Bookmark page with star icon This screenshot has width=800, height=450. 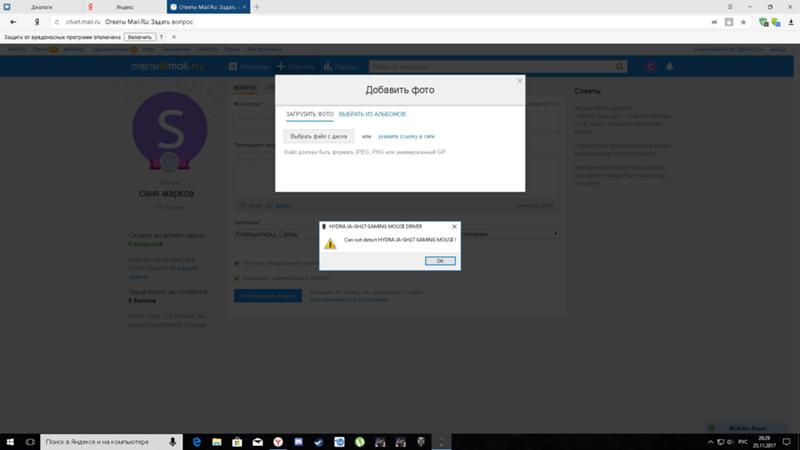(x=743, y=22)
